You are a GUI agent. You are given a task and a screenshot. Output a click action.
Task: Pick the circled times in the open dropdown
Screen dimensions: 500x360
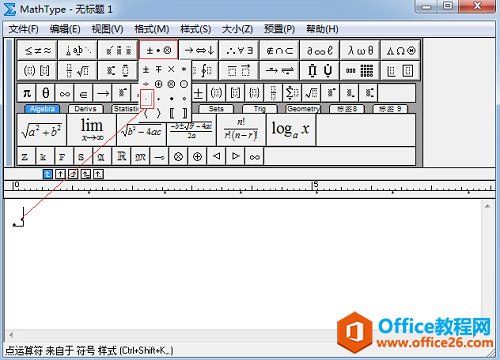(171, 84)
